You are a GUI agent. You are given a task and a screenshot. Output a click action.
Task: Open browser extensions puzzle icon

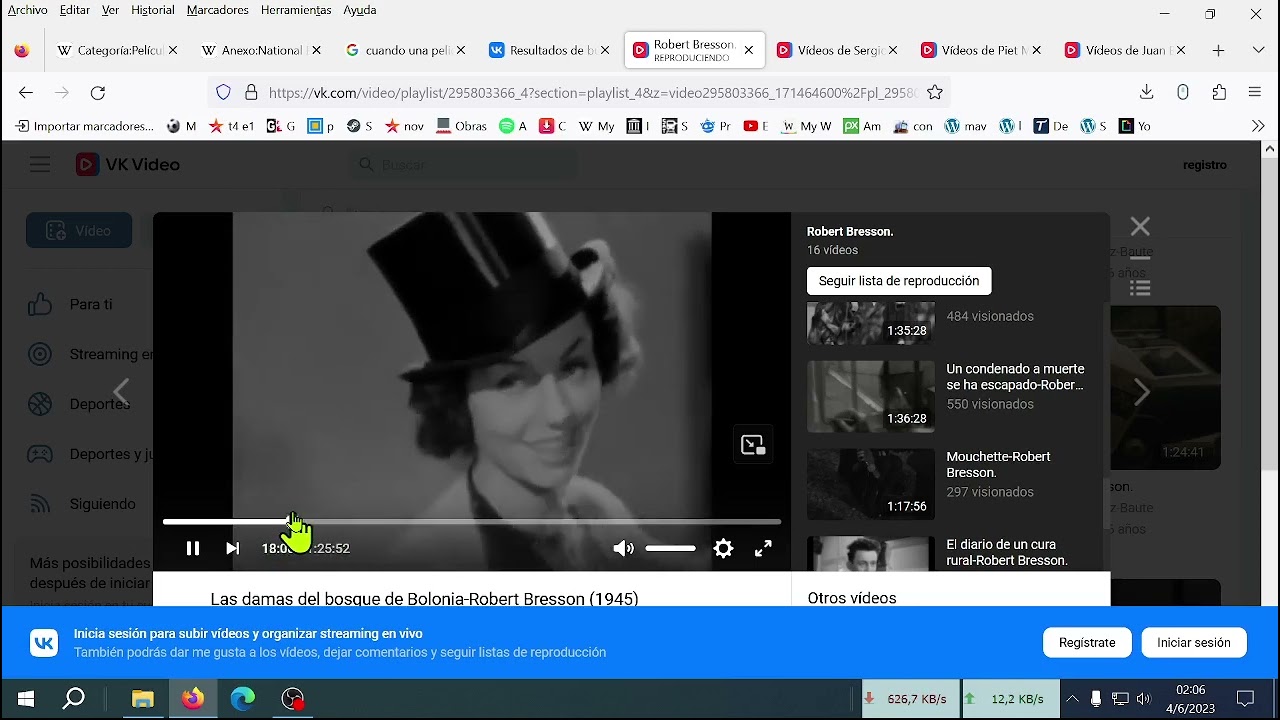tap(1219, 92)
